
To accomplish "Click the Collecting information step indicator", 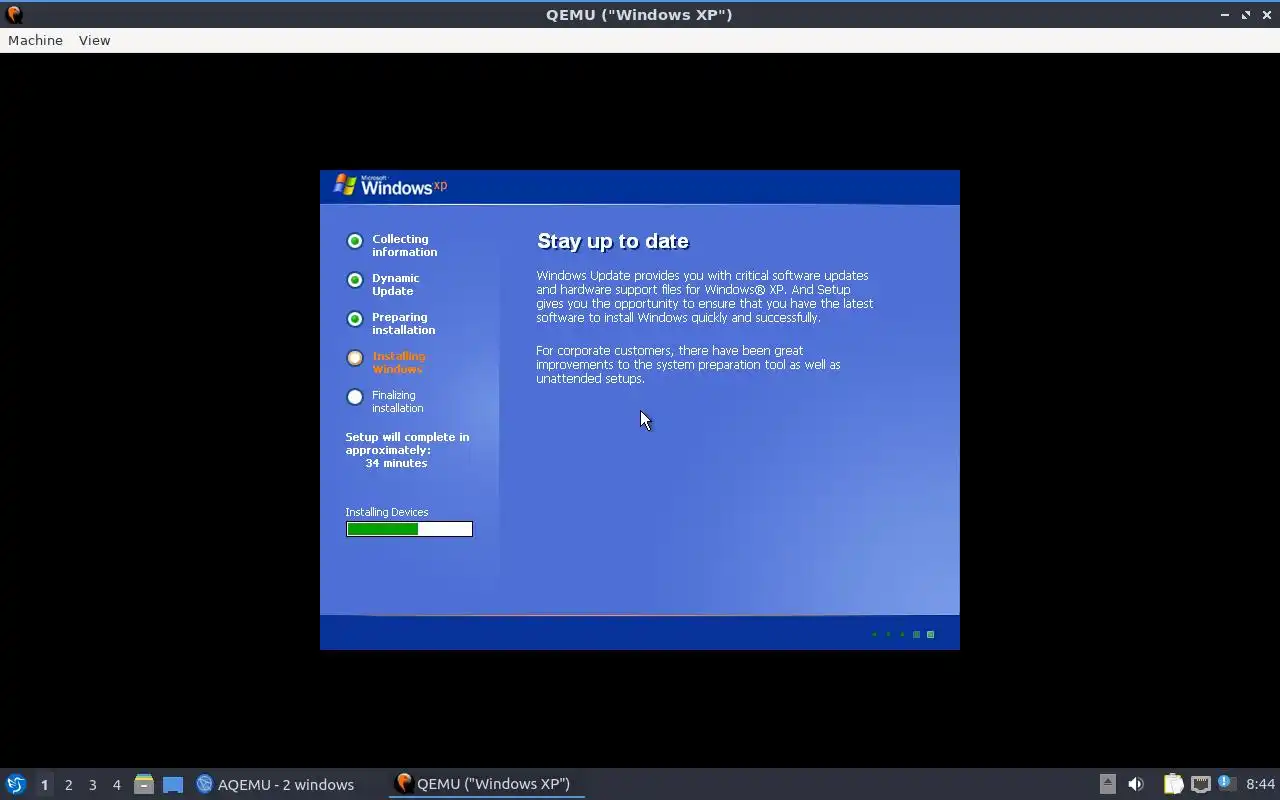I will tap(355, 241).
